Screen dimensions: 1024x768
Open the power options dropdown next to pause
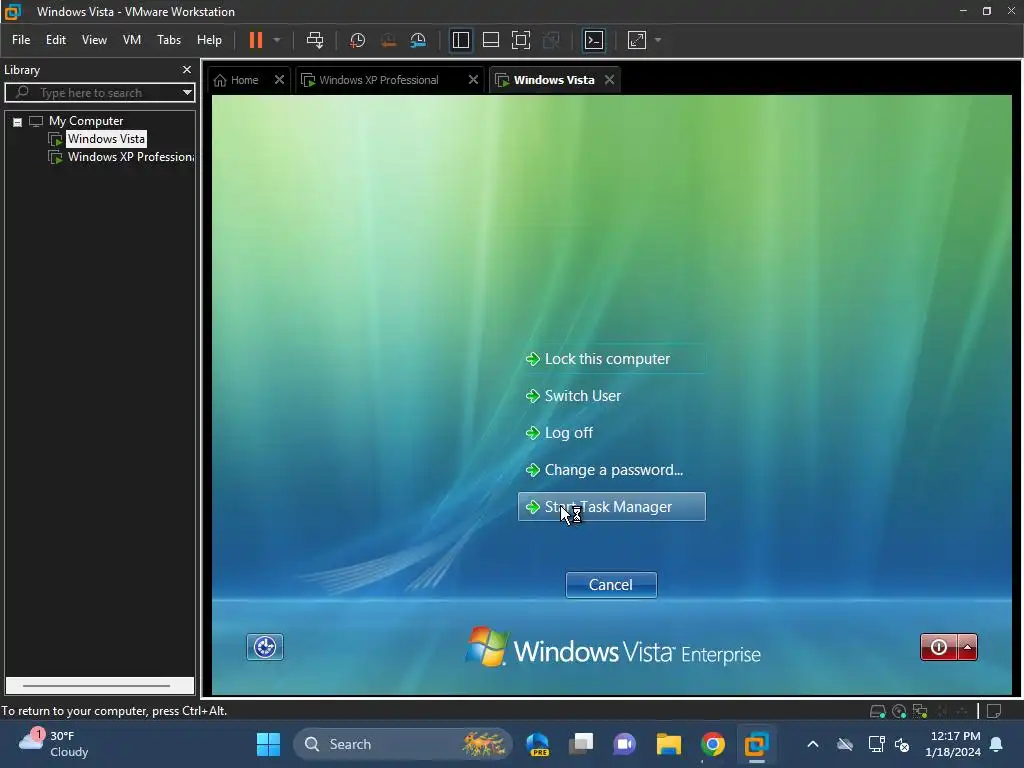(277, 40)
